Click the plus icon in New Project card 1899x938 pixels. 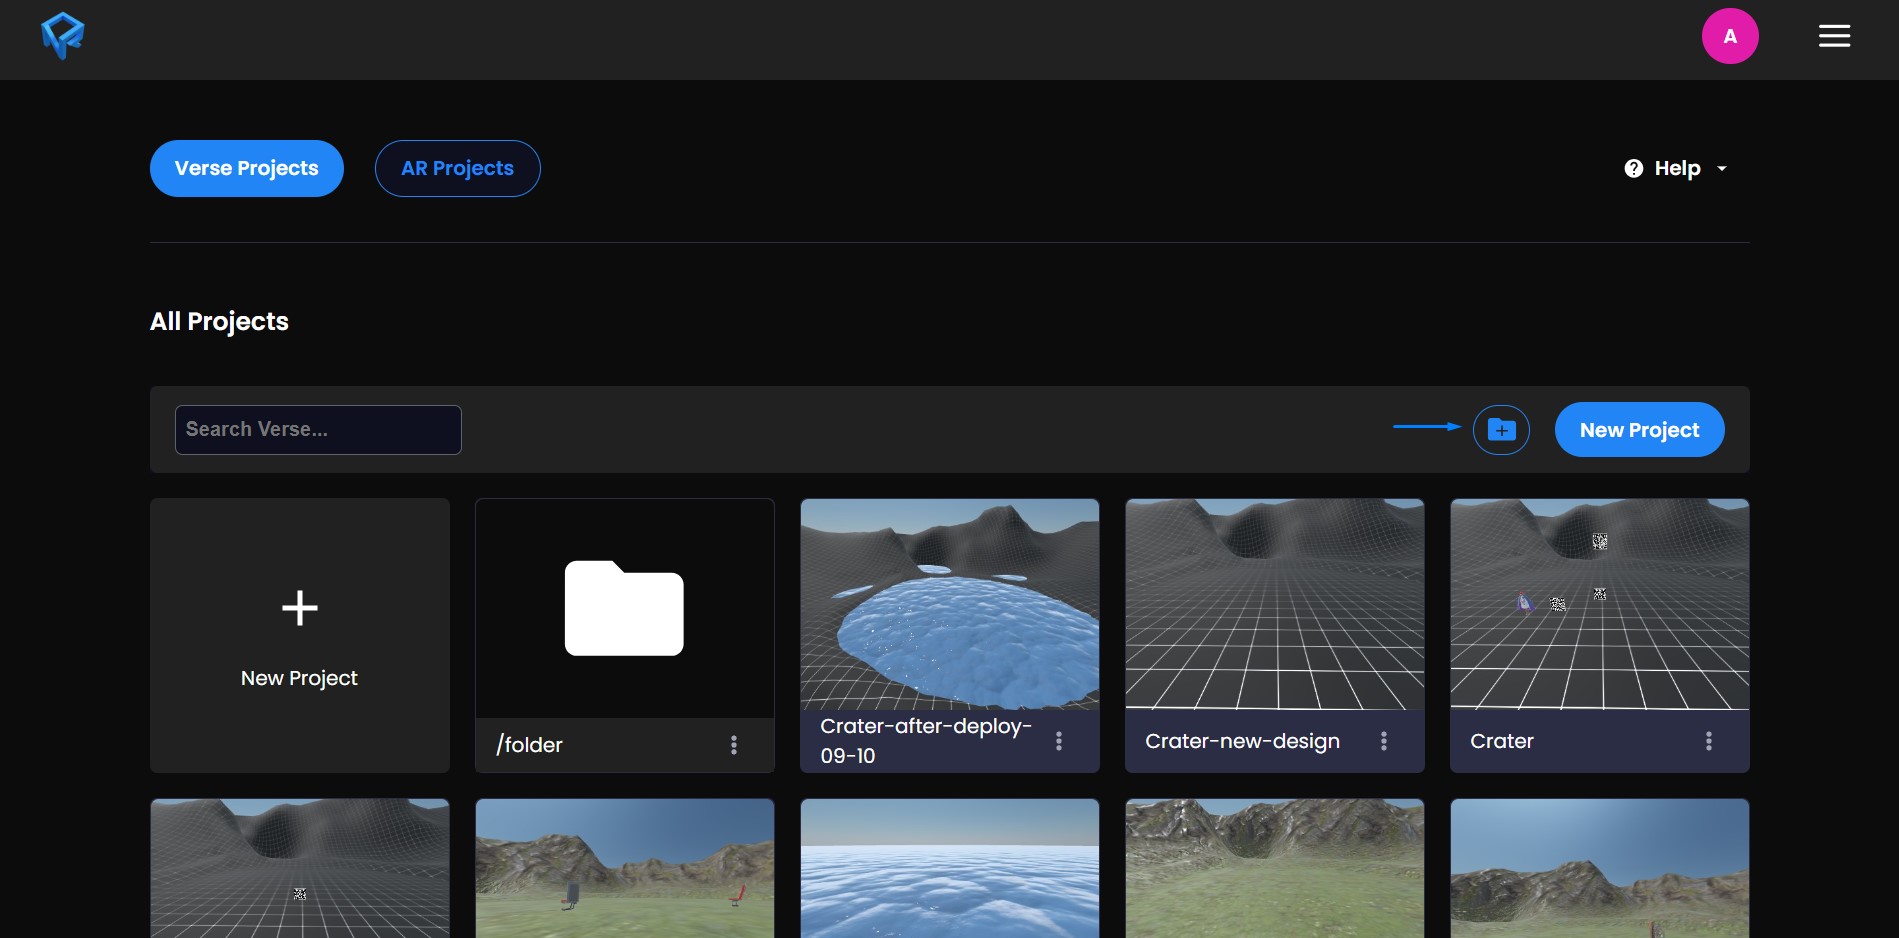(x=300, y=608)
